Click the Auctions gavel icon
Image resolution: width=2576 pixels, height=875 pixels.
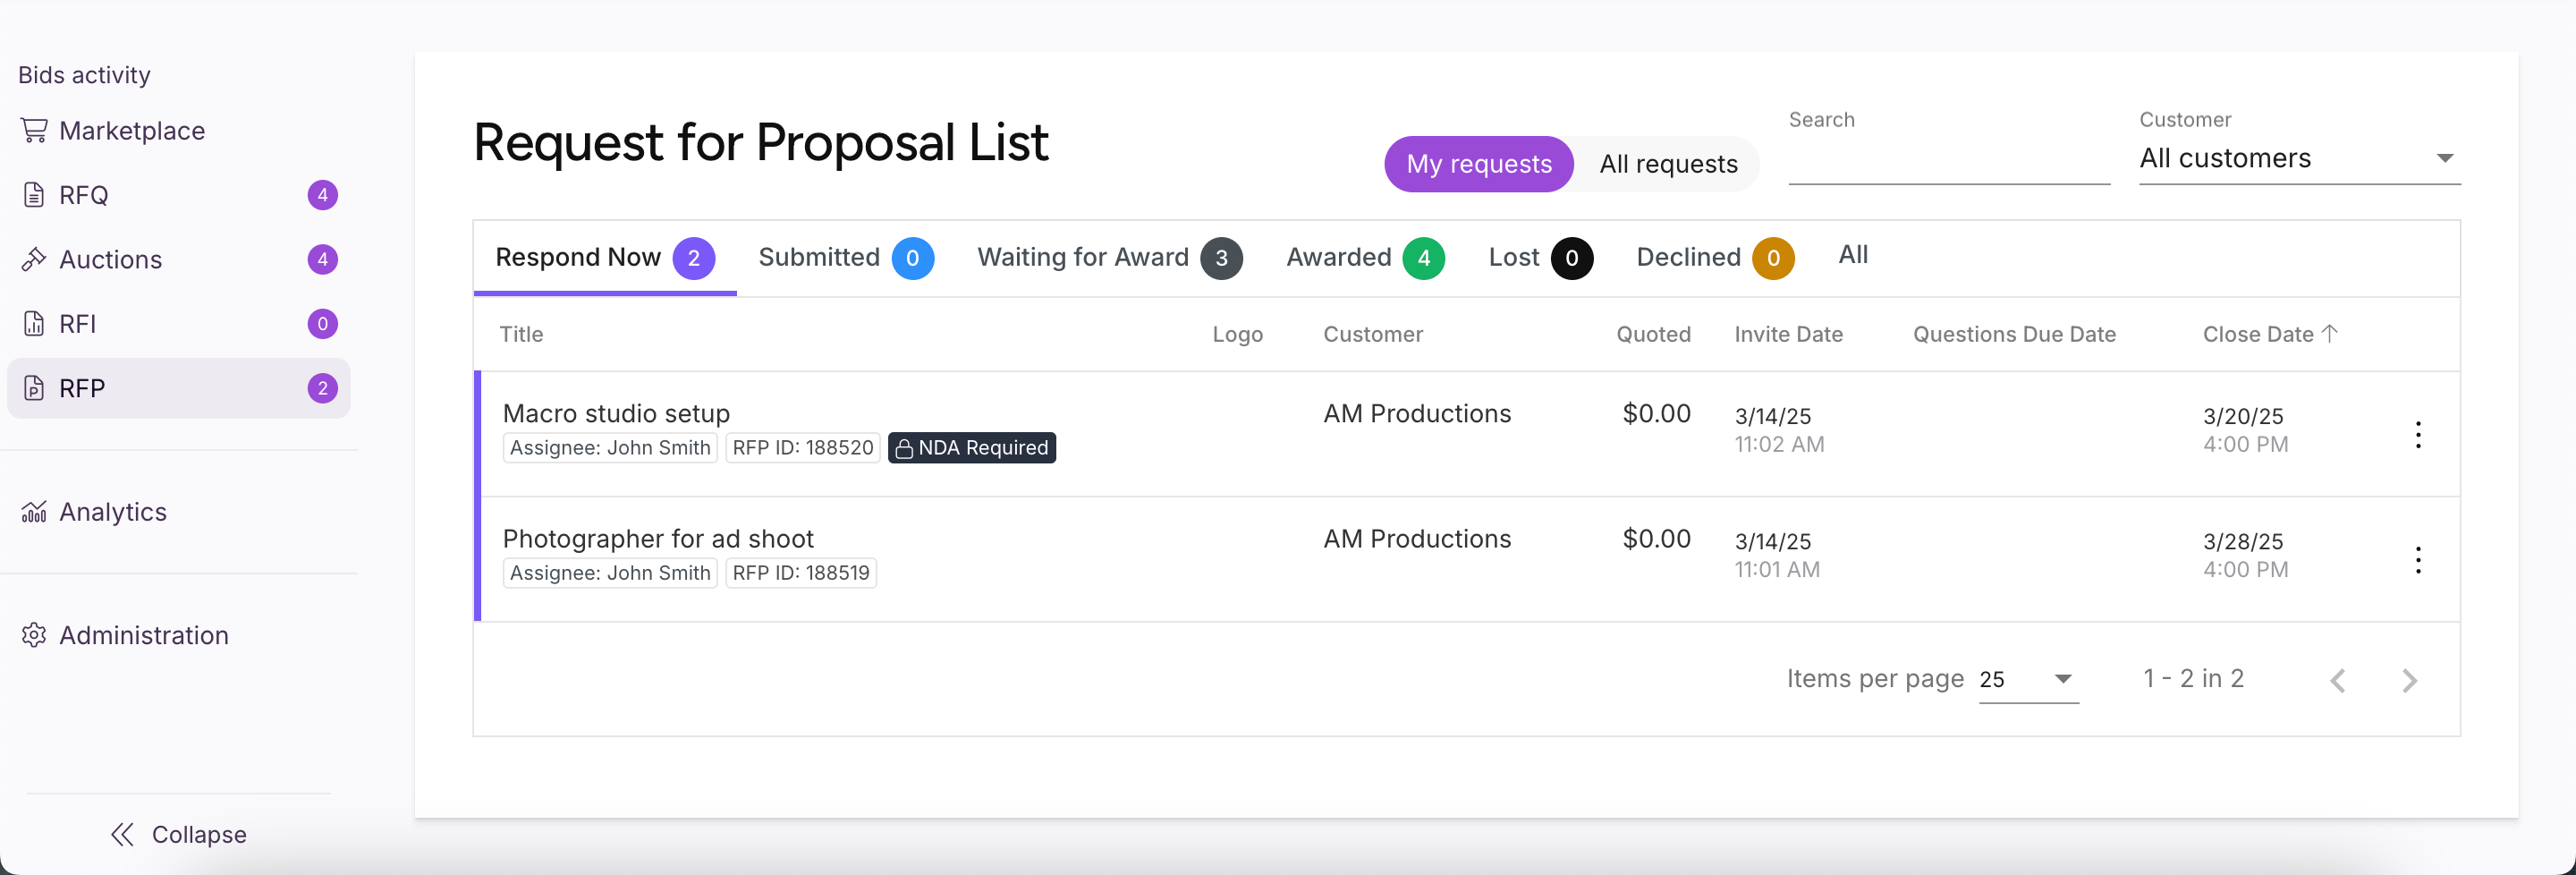[x=34, y=259]
